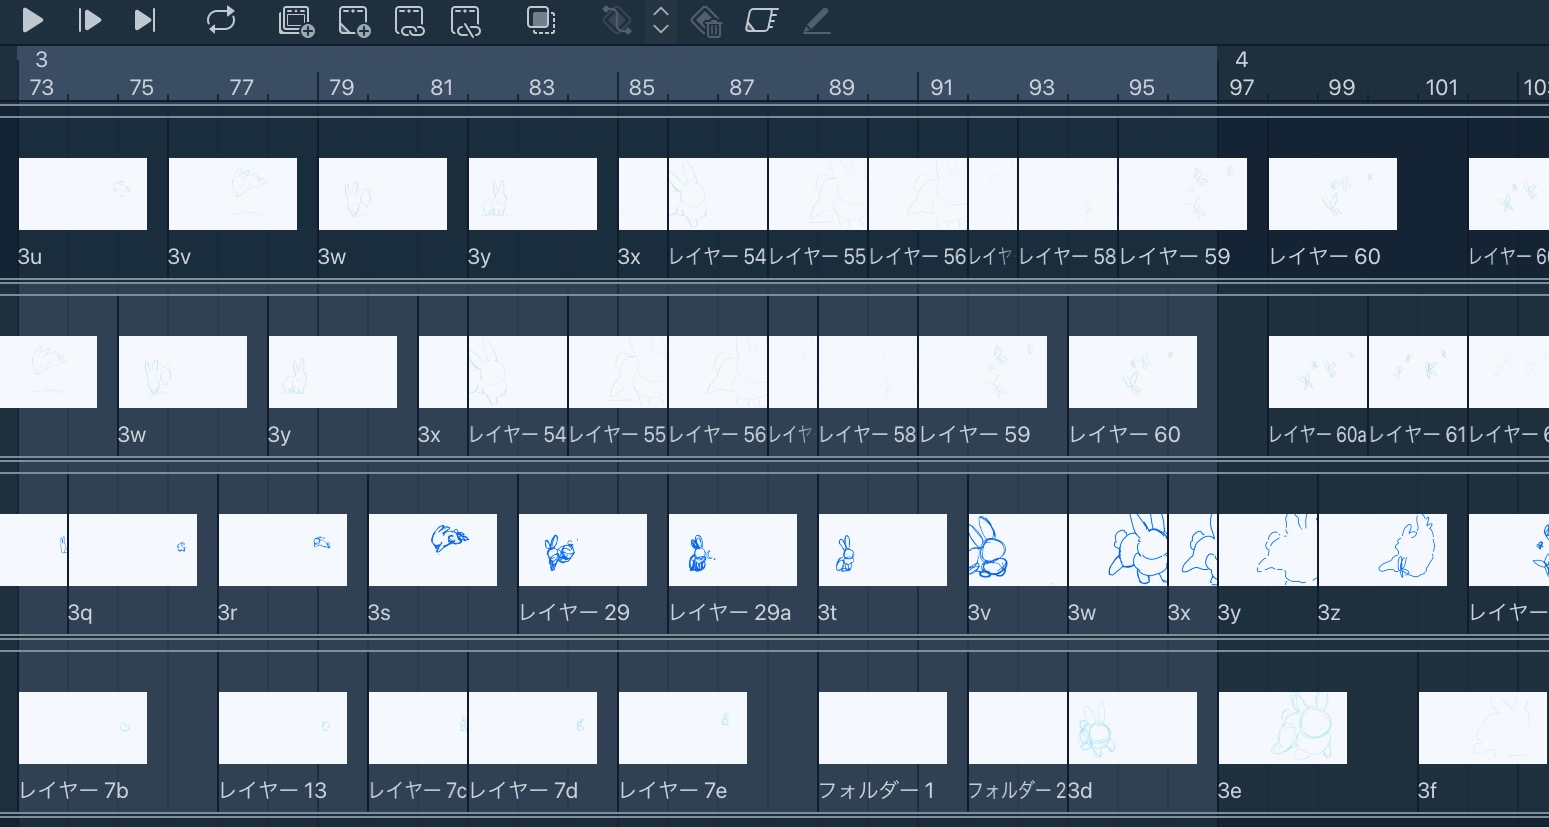Select the レイヤー 7d cel thumbnail
The height and width of the screenshot is (827, 1549).
(533, 728)
